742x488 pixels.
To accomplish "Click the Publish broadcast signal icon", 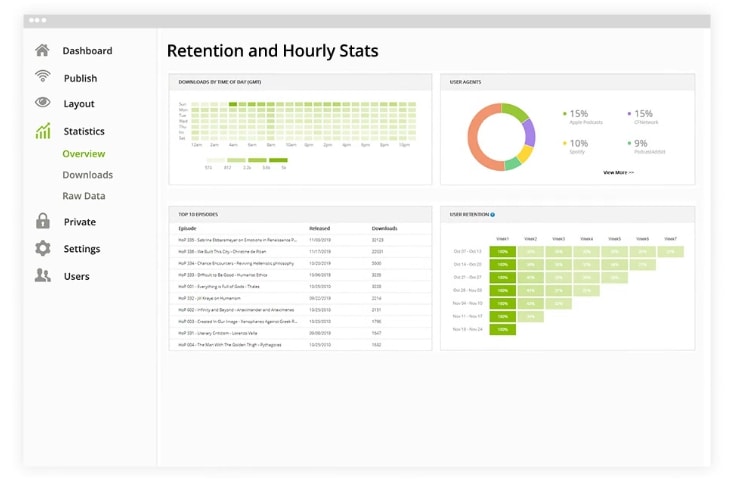I will (x=43, y=76).
